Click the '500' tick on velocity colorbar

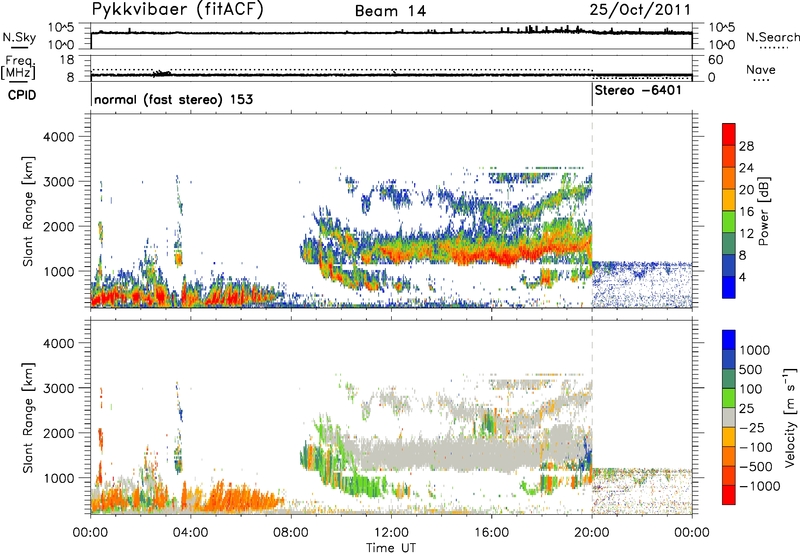751,370
